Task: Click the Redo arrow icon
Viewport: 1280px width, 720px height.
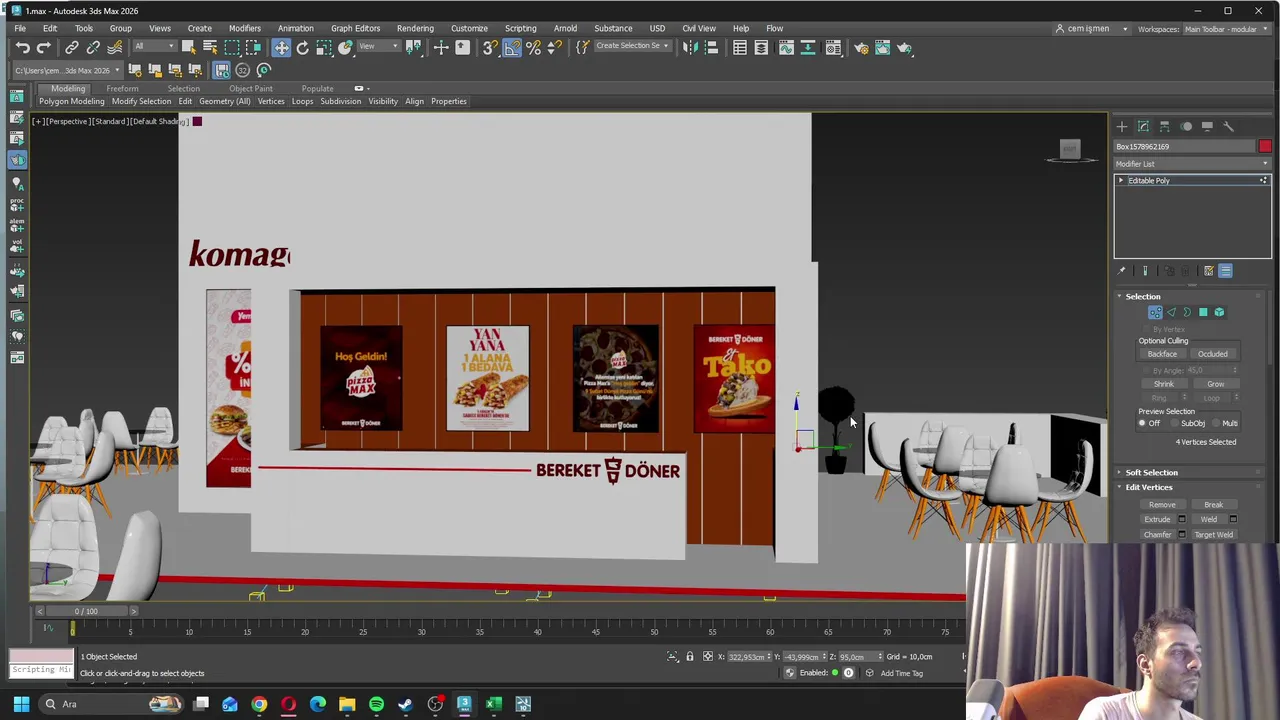Action: 43,48
